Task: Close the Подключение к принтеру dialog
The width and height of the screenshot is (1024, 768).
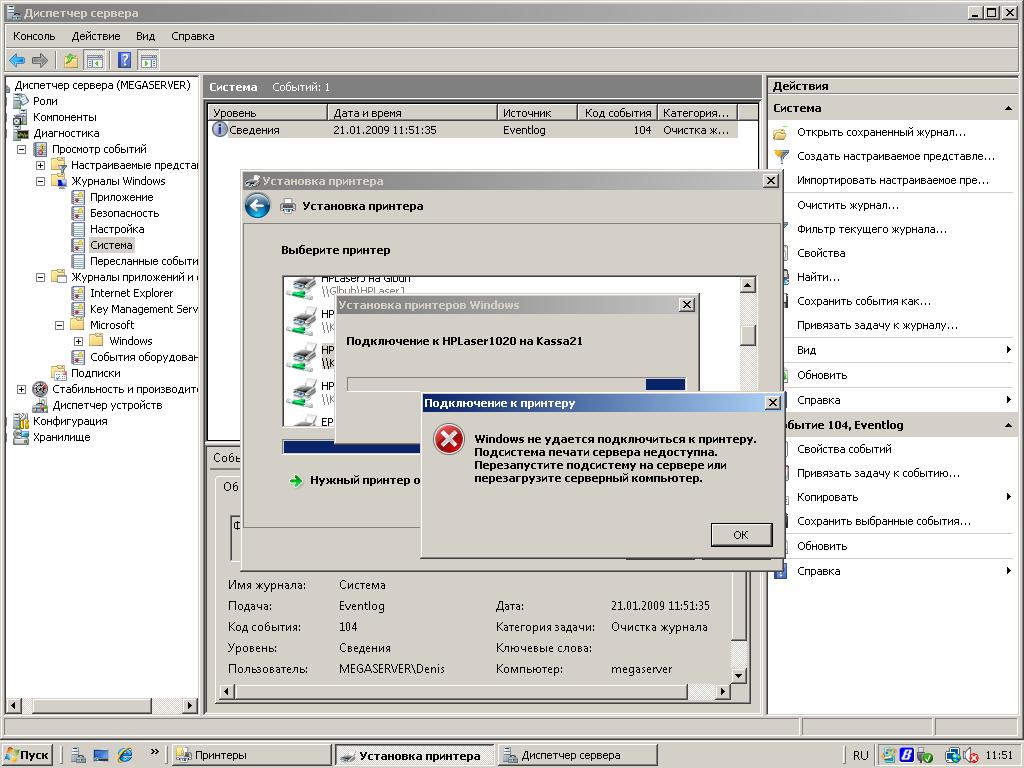Action: pyautogui.click(x=772, y=403)
